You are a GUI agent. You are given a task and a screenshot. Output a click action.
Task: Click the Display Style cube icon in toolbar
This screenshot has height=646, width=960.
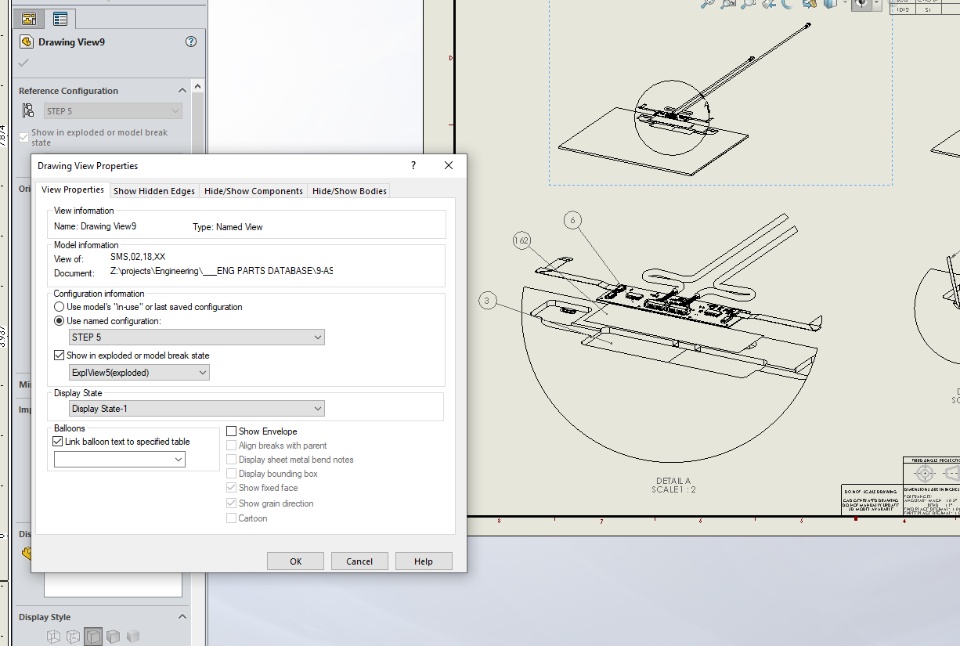tap(830, 4)
